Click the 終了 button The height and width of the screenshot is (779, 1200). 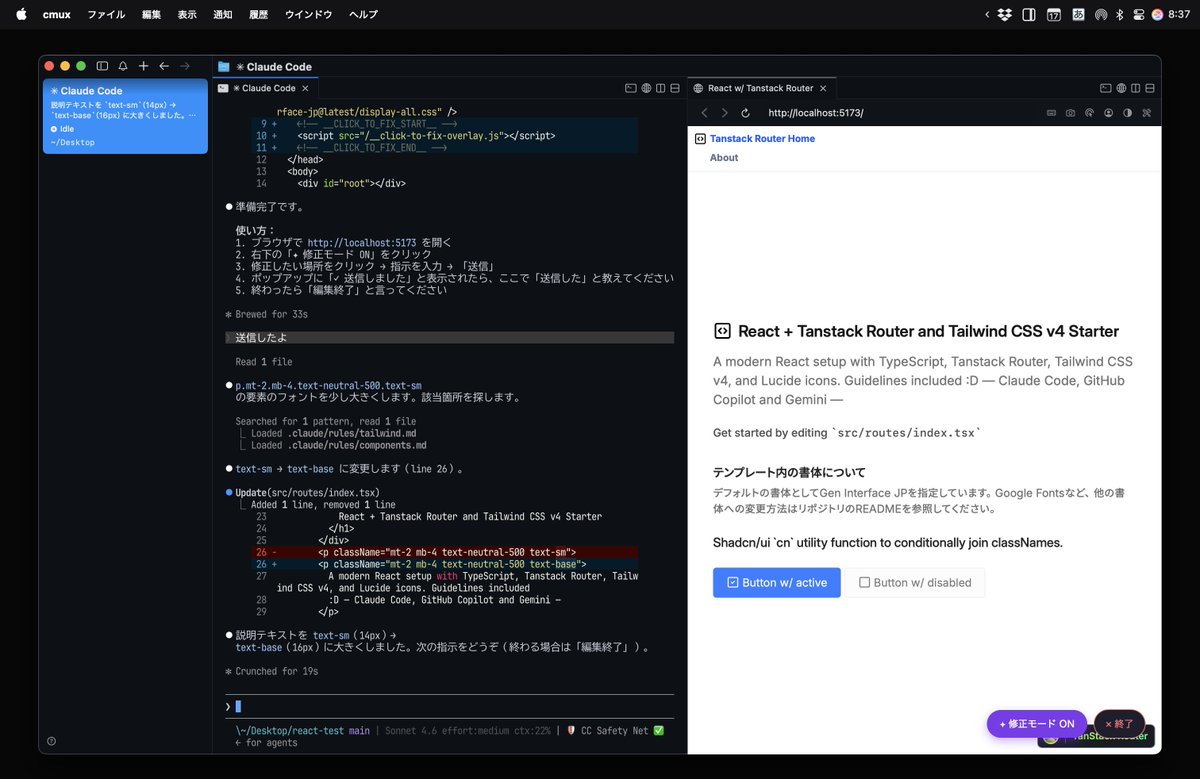[x=1119, y=724]
